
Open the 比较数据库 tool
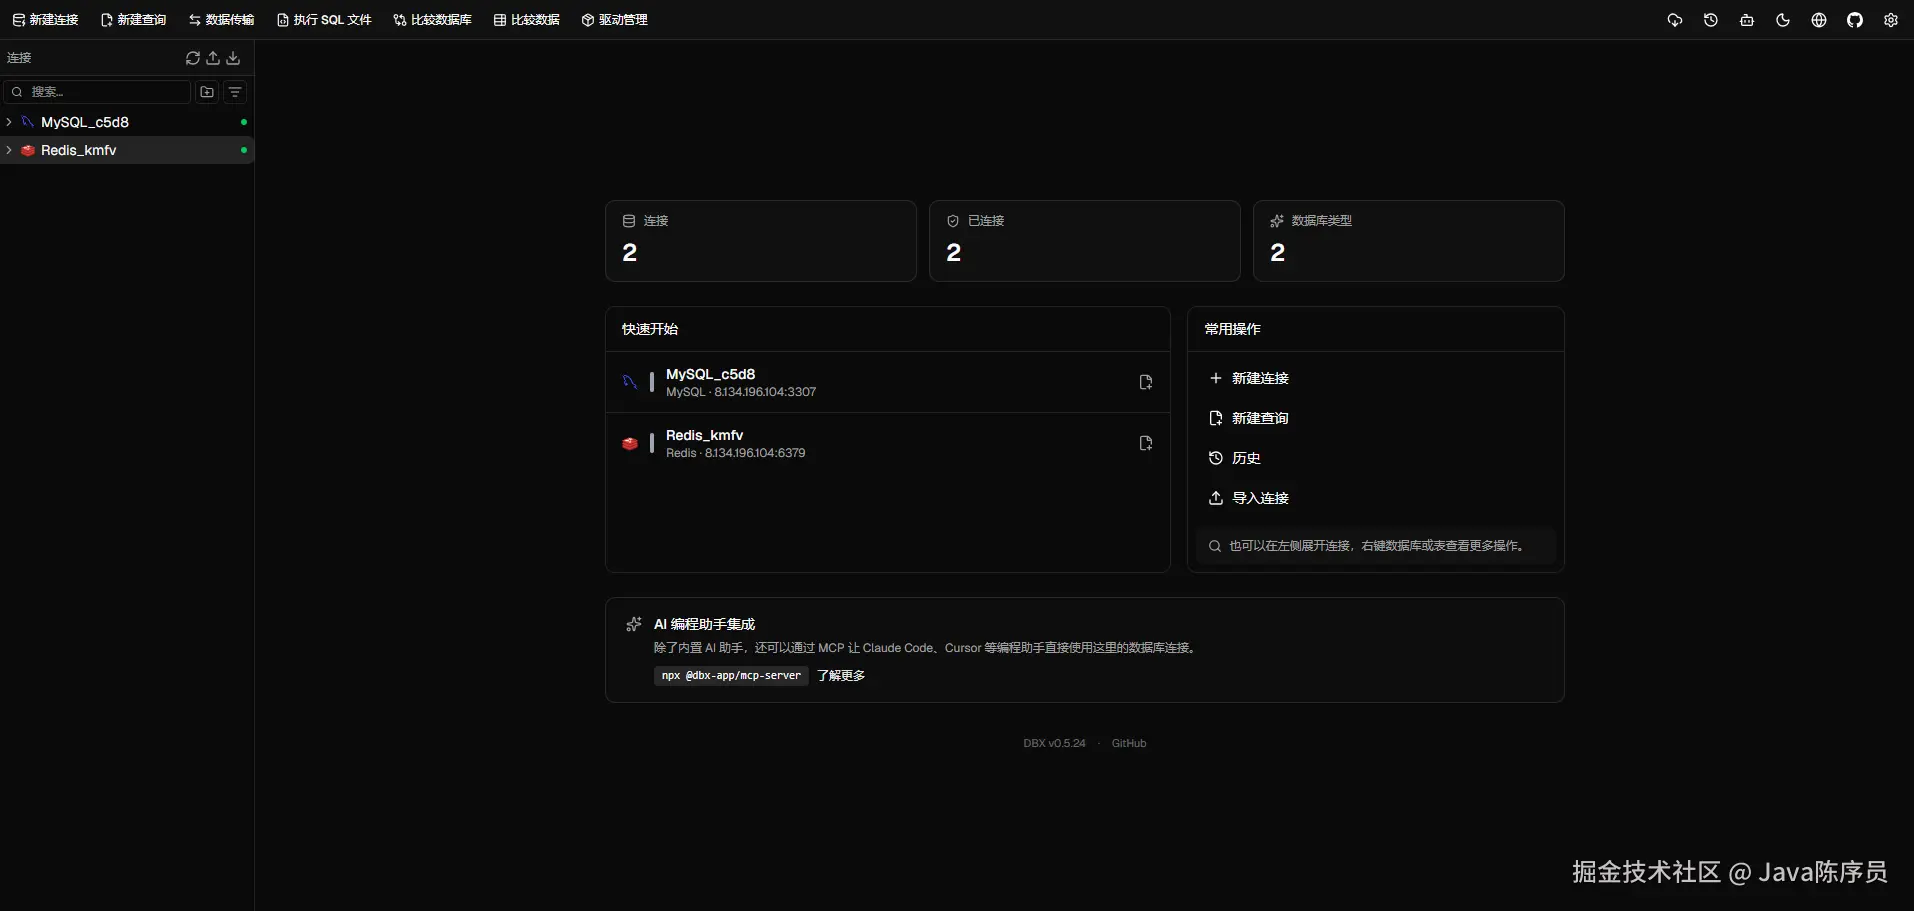432,20
